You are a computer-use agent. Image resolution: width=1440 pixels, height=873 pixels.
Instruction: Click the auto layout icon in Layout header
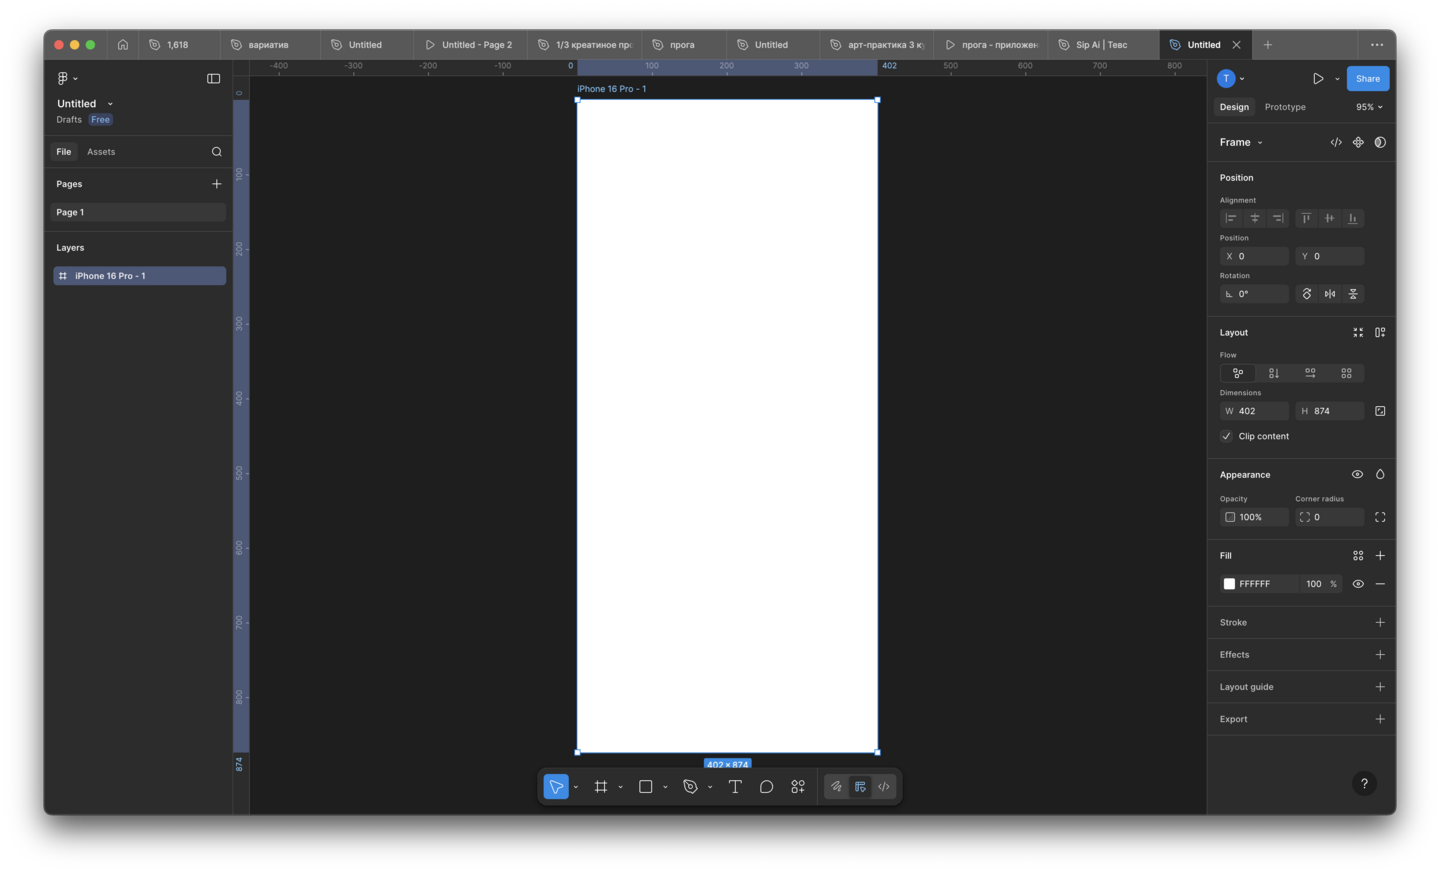point(1380,333)
